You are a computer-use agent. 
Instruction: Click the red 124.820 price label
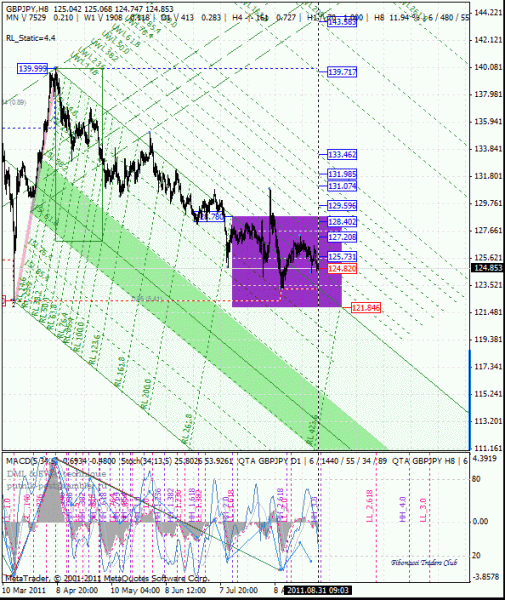(342, 269)
